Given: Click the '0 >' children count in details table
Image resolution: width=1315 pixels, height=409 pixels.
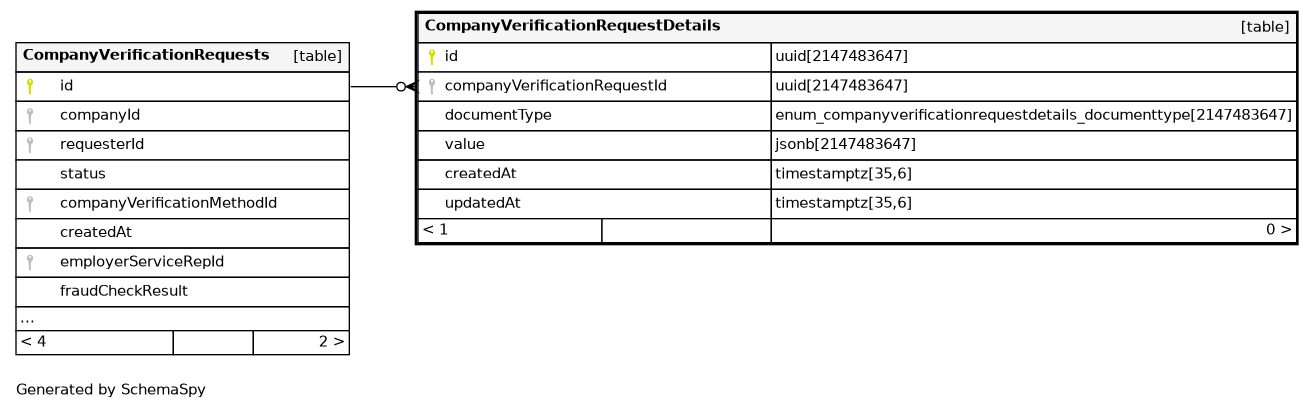Looking at the screenshot, I should click(1278, 230).
